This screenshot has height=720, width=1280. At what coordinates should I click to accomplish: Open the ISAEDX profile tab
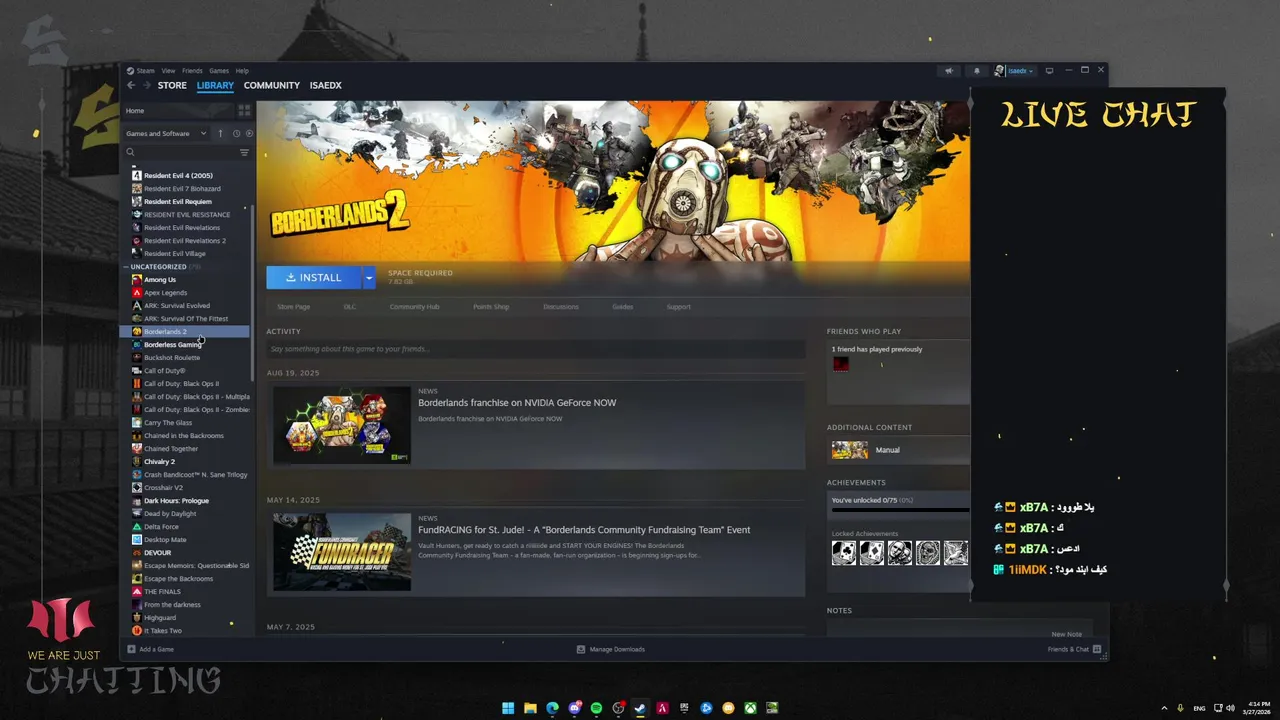[x=326, y=86]
